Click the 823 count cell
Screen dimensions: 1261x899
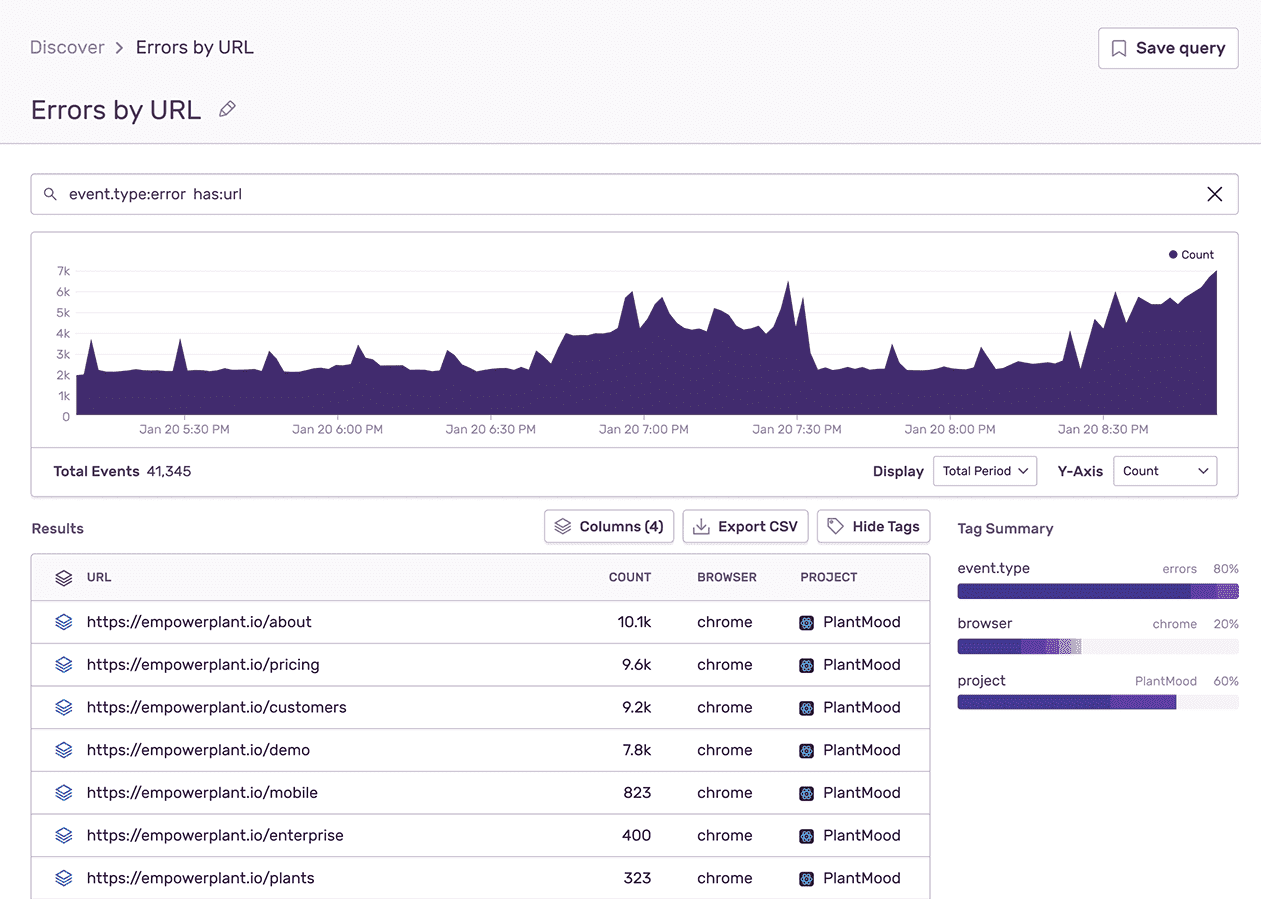click(636, 793)
